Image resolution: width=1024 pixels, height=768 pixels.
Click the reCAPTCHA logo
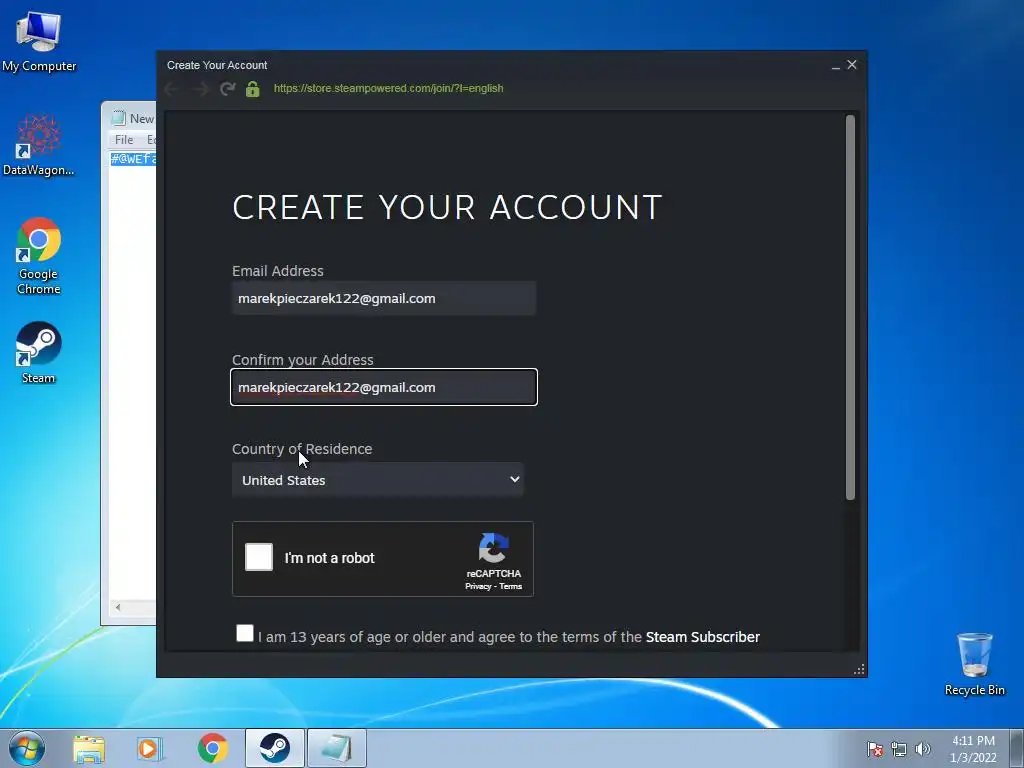pyautogui.click(x=494, y=548)
